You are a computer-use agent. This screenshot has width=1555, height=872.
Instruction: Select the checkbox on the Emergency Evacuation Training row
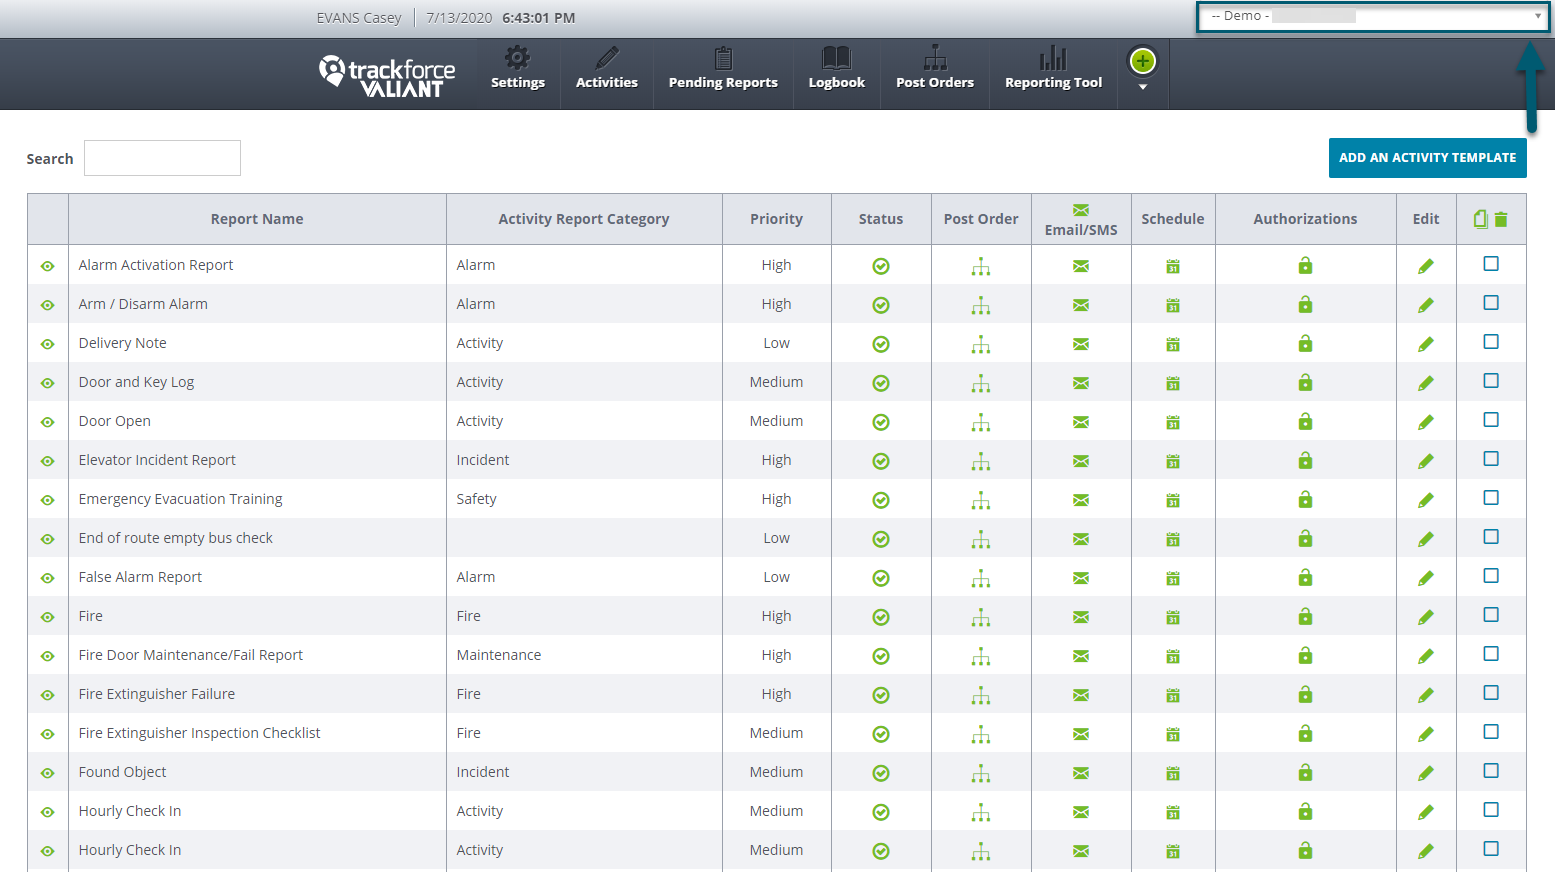point(1491,498)
